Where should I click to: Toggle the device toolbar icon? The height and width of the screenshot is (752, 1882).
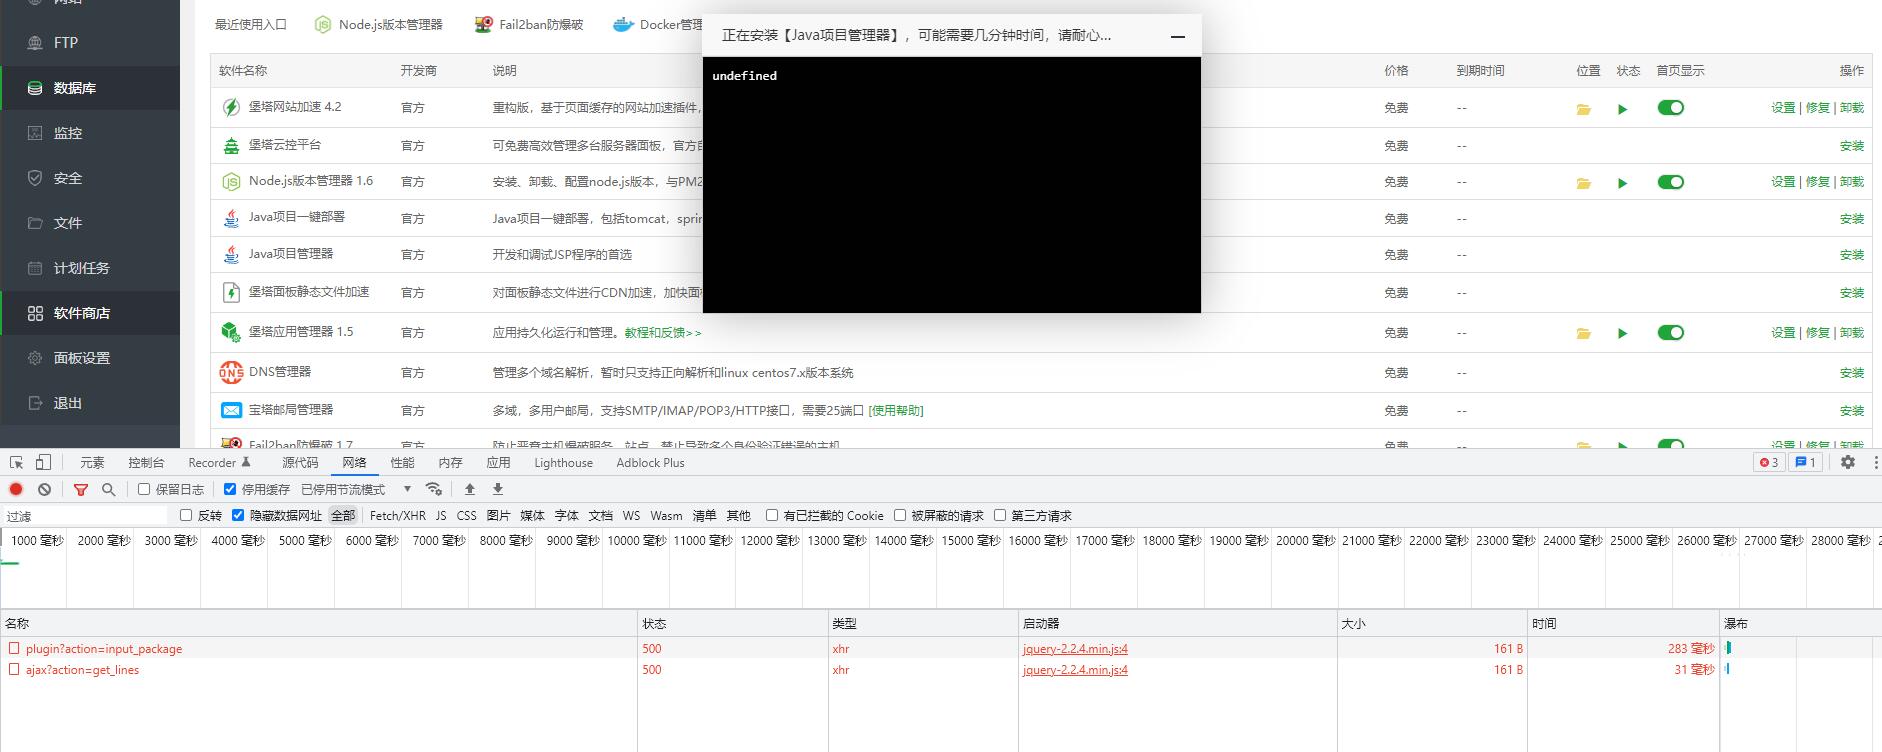coord(43,462)
